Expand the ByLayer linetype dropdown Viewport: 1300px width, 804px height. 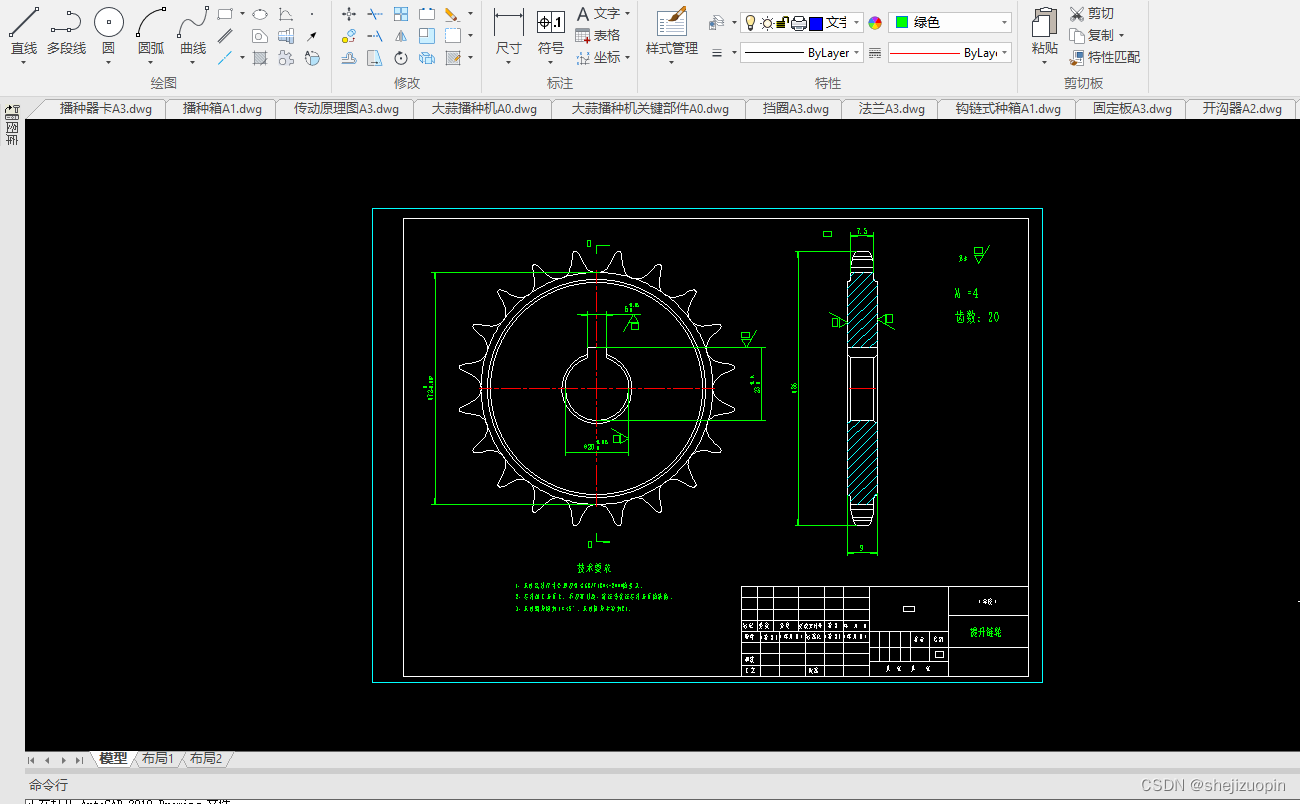tap(802, 53)
